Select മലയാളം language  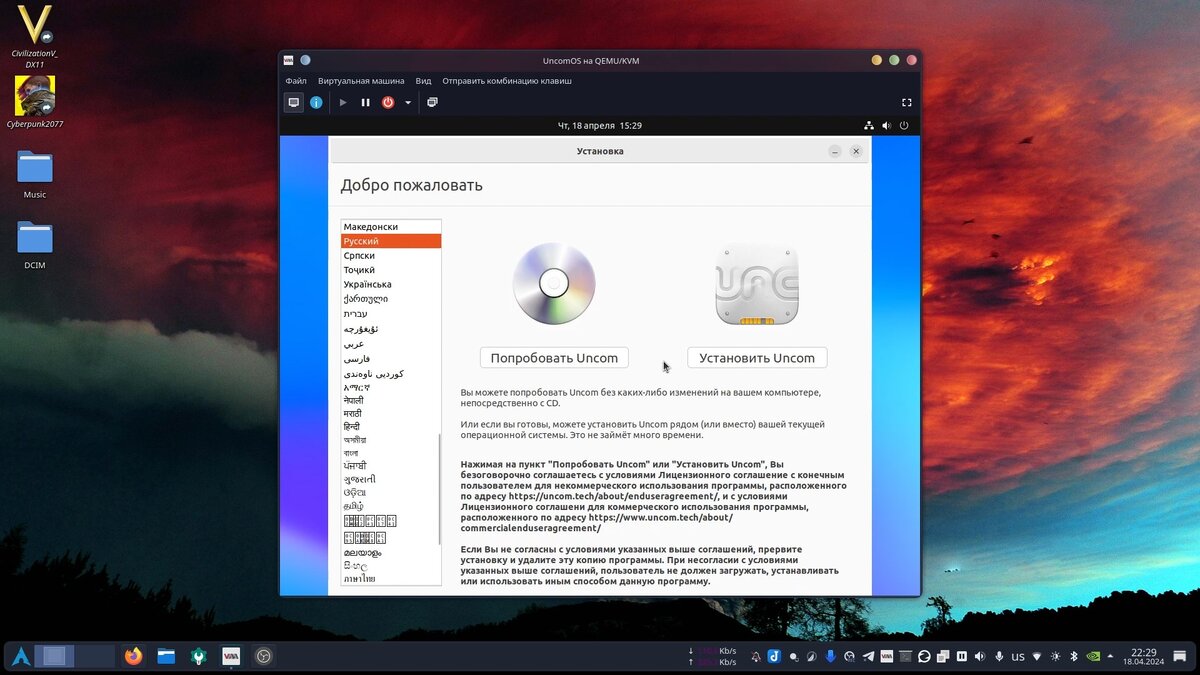click(x=391, y=552)
